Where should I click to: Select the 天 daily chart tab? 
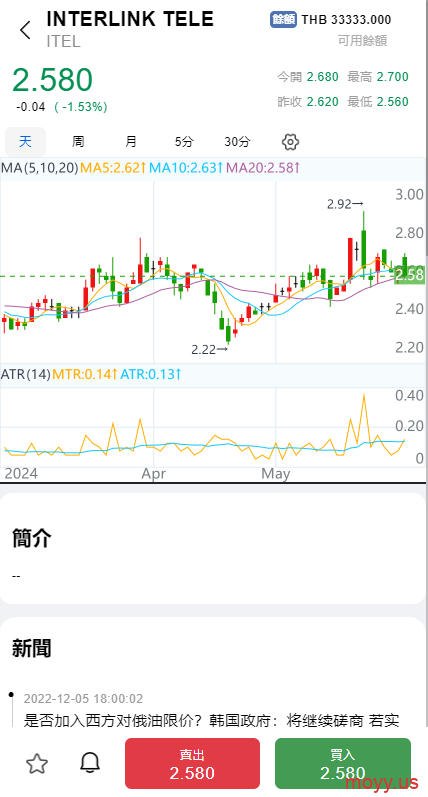(25, 142)
